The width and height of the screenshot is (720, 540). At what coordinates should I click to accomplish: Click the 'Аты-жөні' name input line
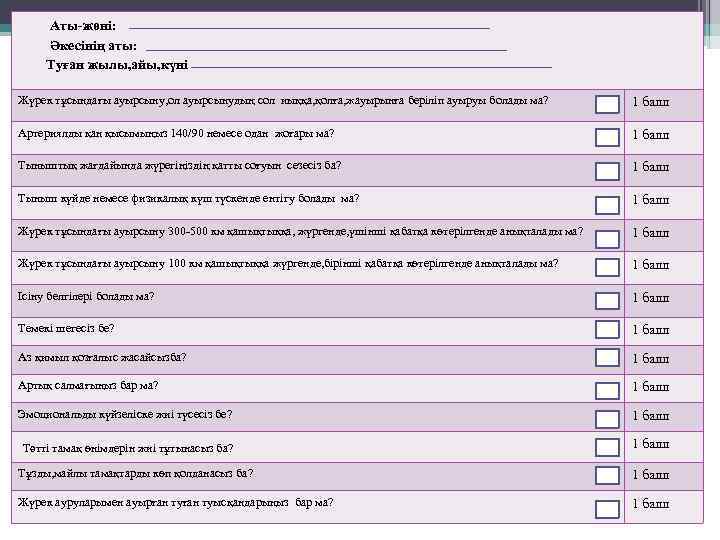(x=310, y=27)
